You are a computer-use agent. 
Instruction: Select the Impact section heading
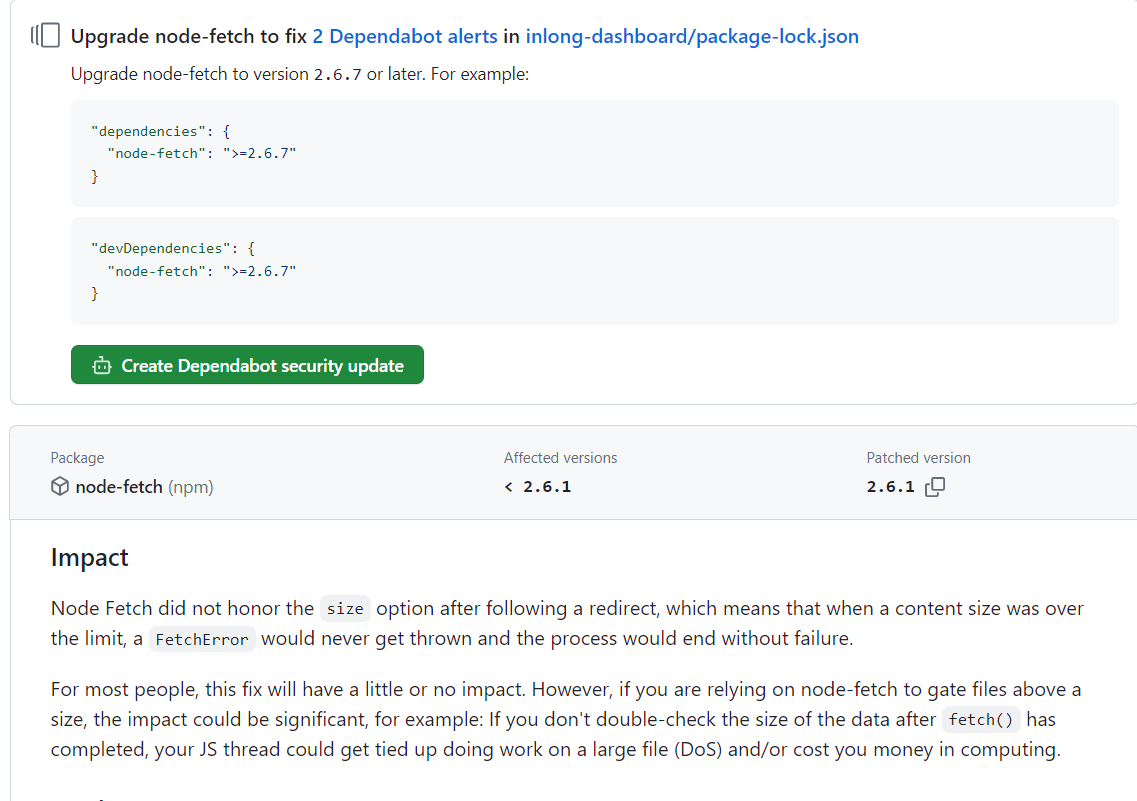click(x=89, y=557)
